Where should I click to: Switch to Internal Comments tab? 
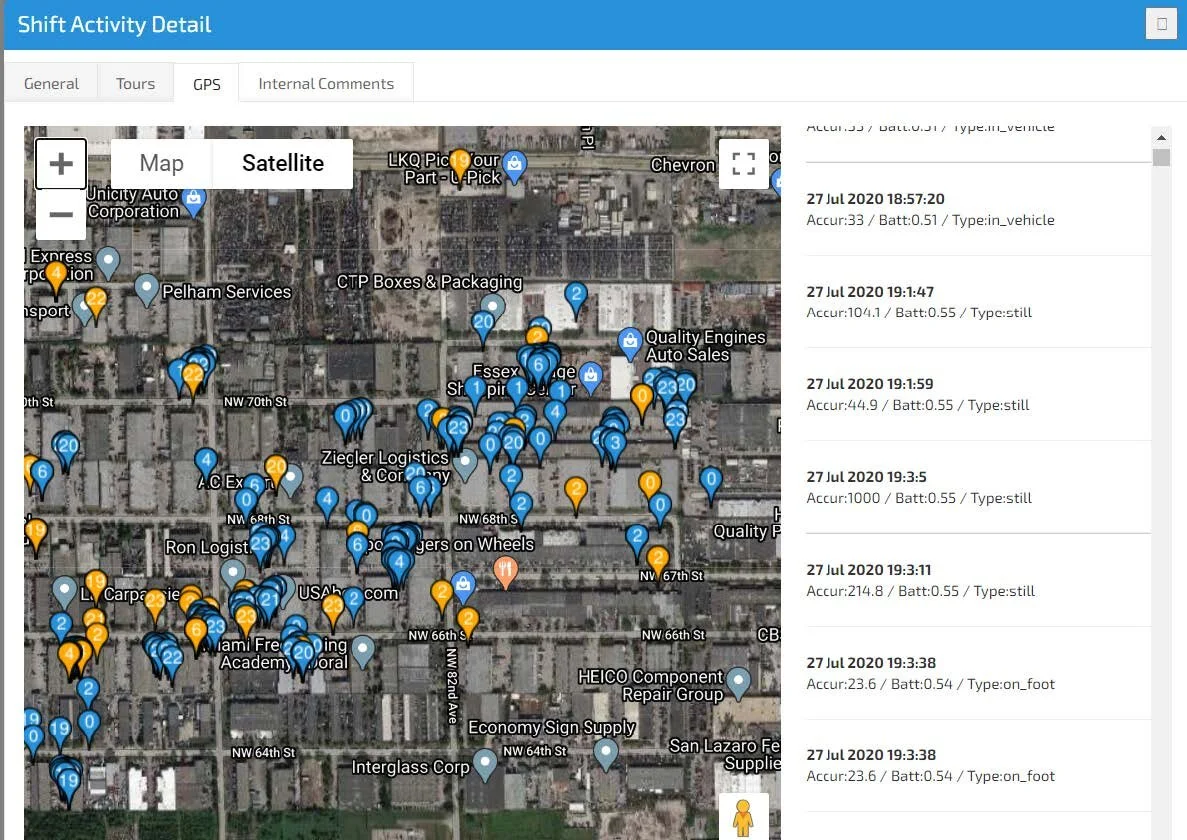click(326, 84)
